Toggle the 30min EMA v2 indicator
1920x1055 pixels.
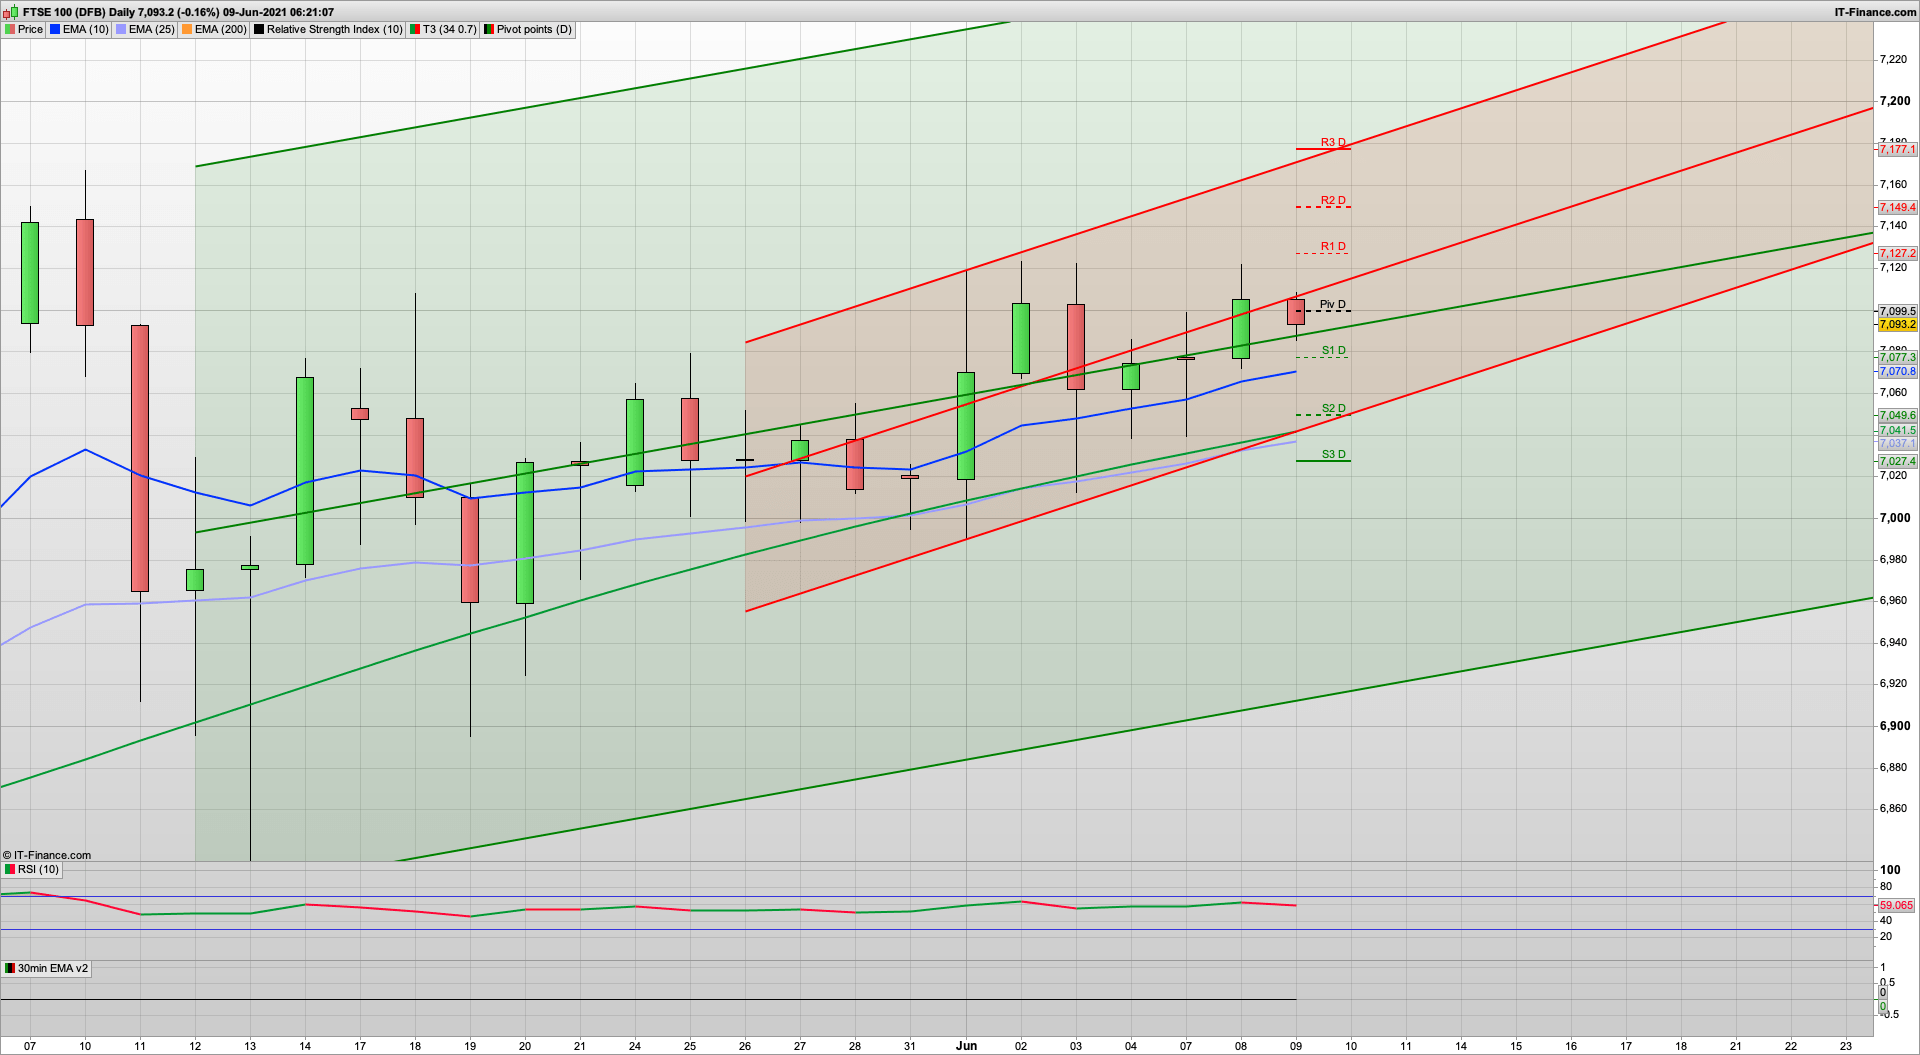tap(8, 968)
